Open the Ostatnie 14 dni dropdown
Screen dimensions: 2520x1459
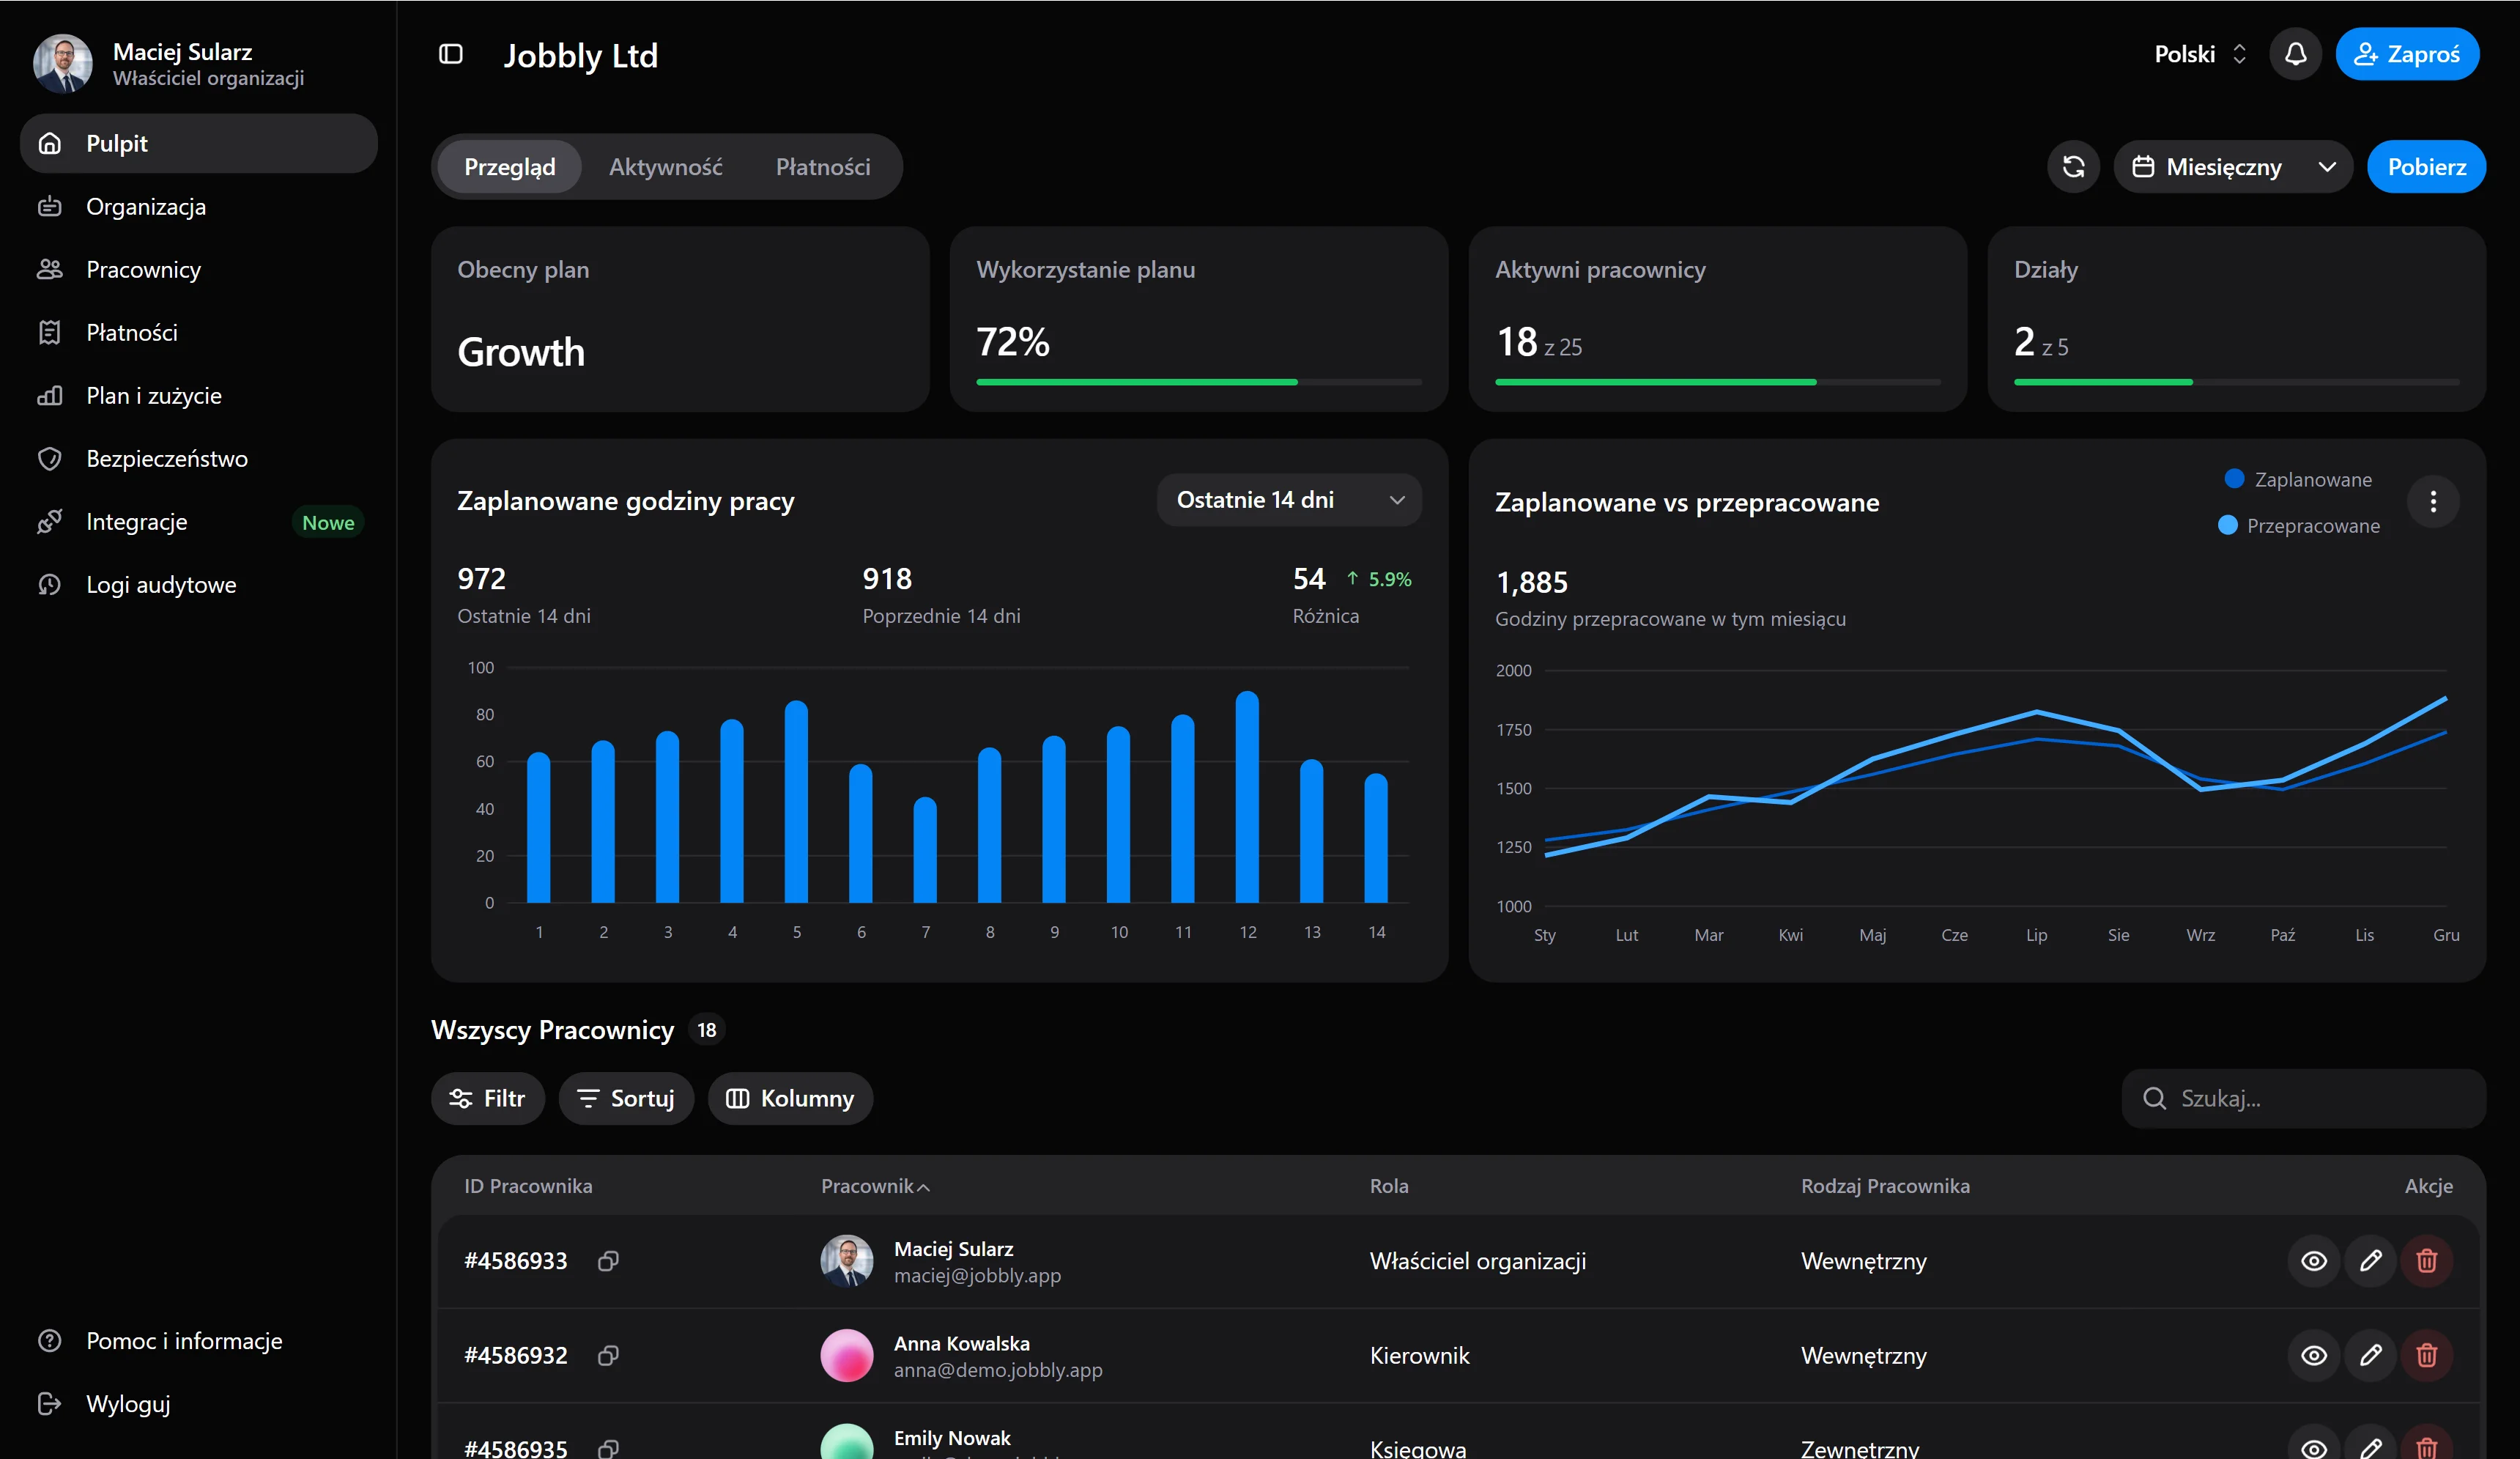(1289, 500)
